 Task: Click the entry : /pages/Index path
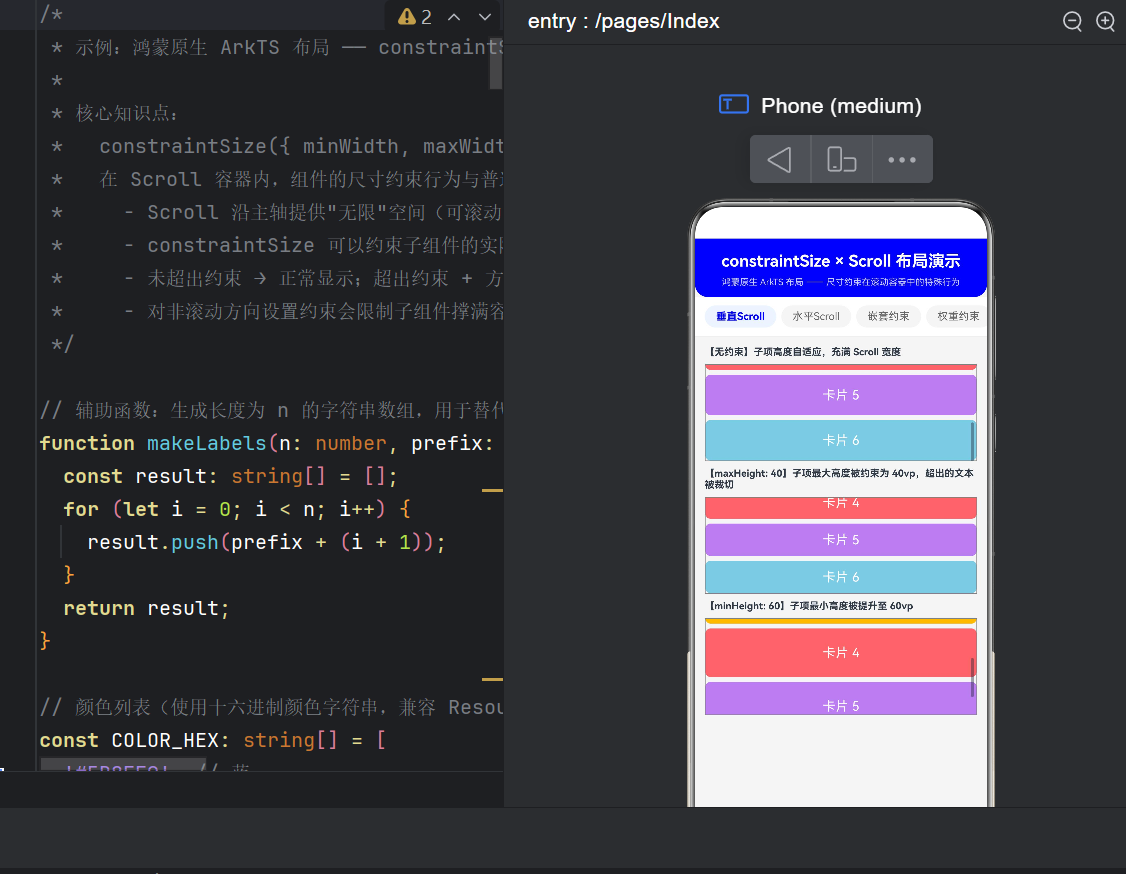click(623, 22)
